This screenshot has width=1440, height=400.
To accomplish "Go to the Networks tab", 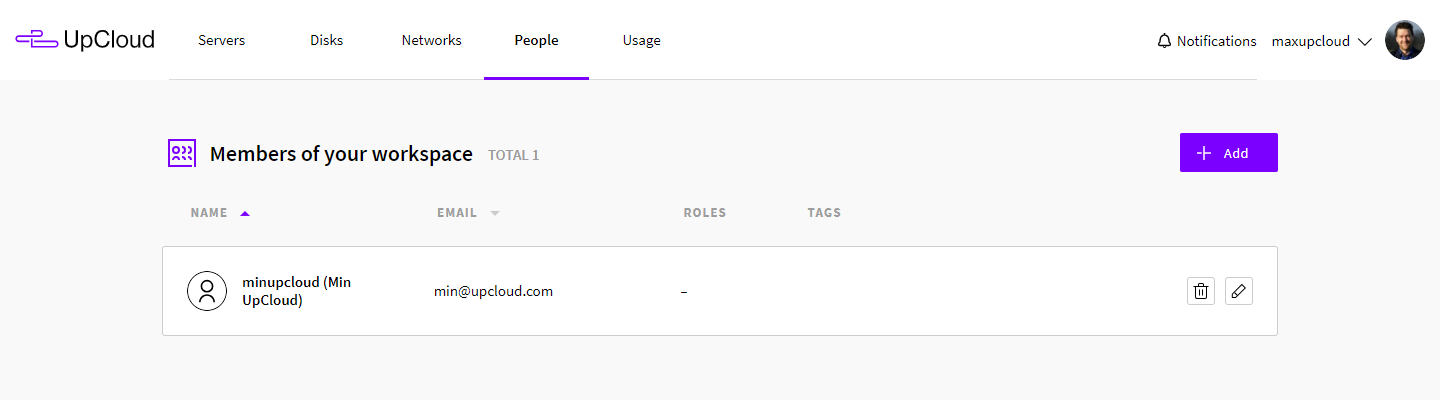I will (431, 41).
